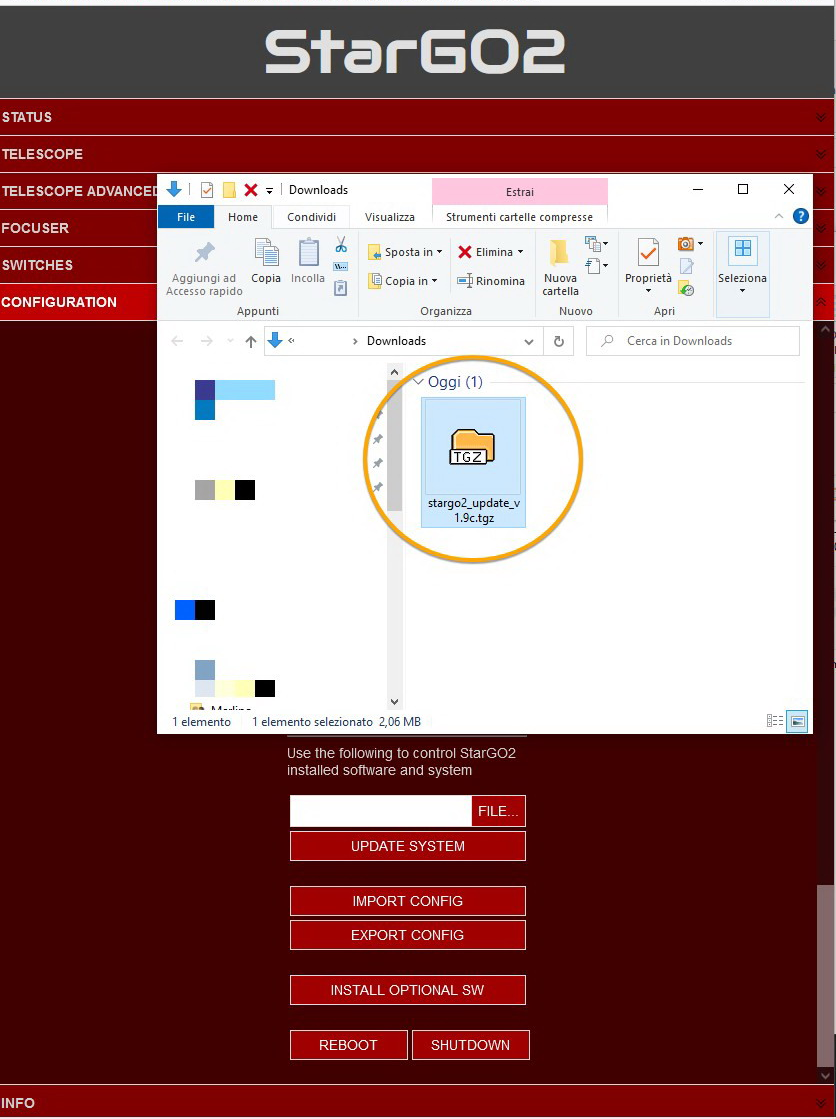Viewport: 836px width, 1119px height.
Task: Expand the STATUS section
Action: pos(417,117)
